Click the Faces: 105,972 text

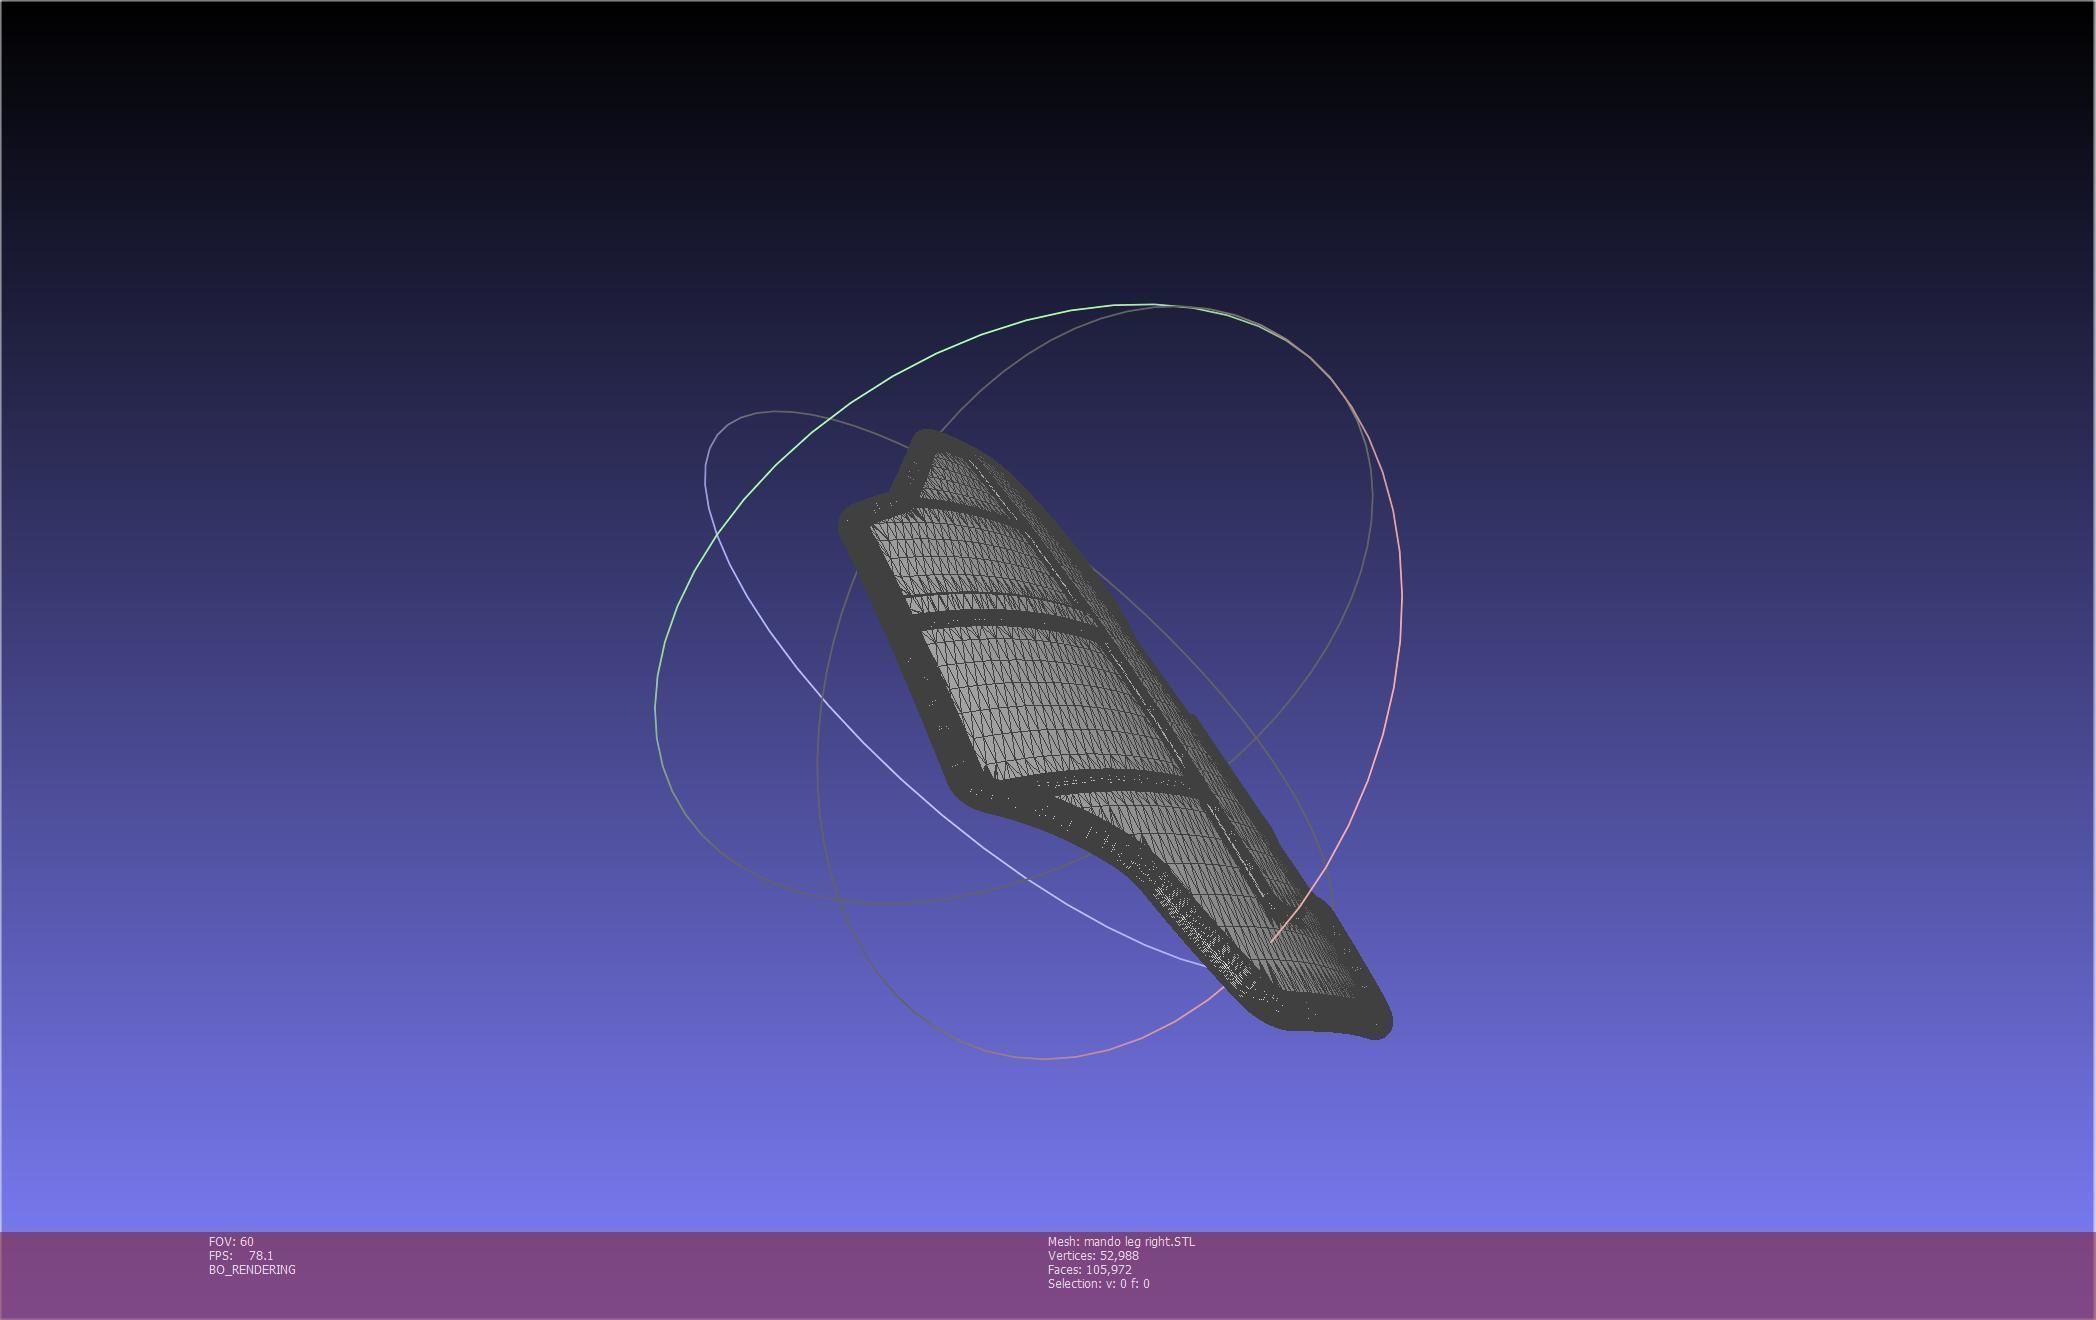[x=1090, y=1269]
